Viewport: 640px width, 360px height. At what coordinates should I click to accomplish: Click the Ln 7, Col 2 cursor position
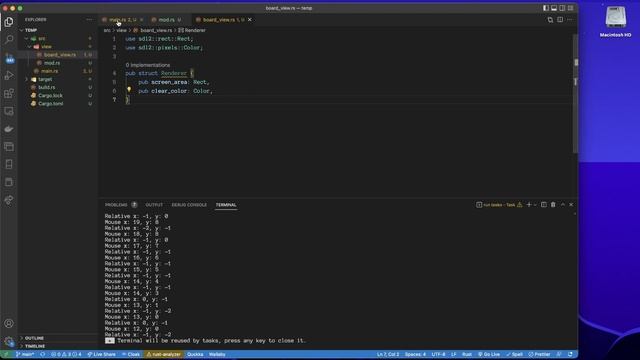388,354
